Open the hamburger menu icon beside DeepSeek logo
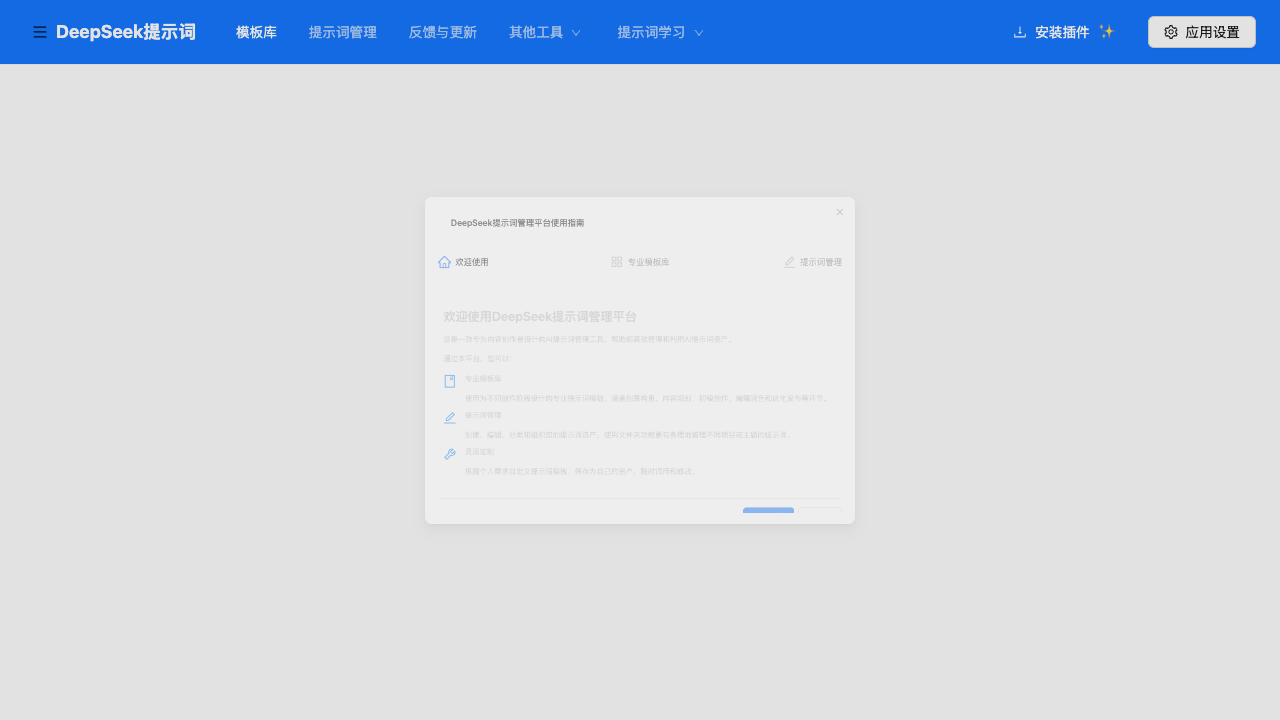 click(x=40, y=32)
